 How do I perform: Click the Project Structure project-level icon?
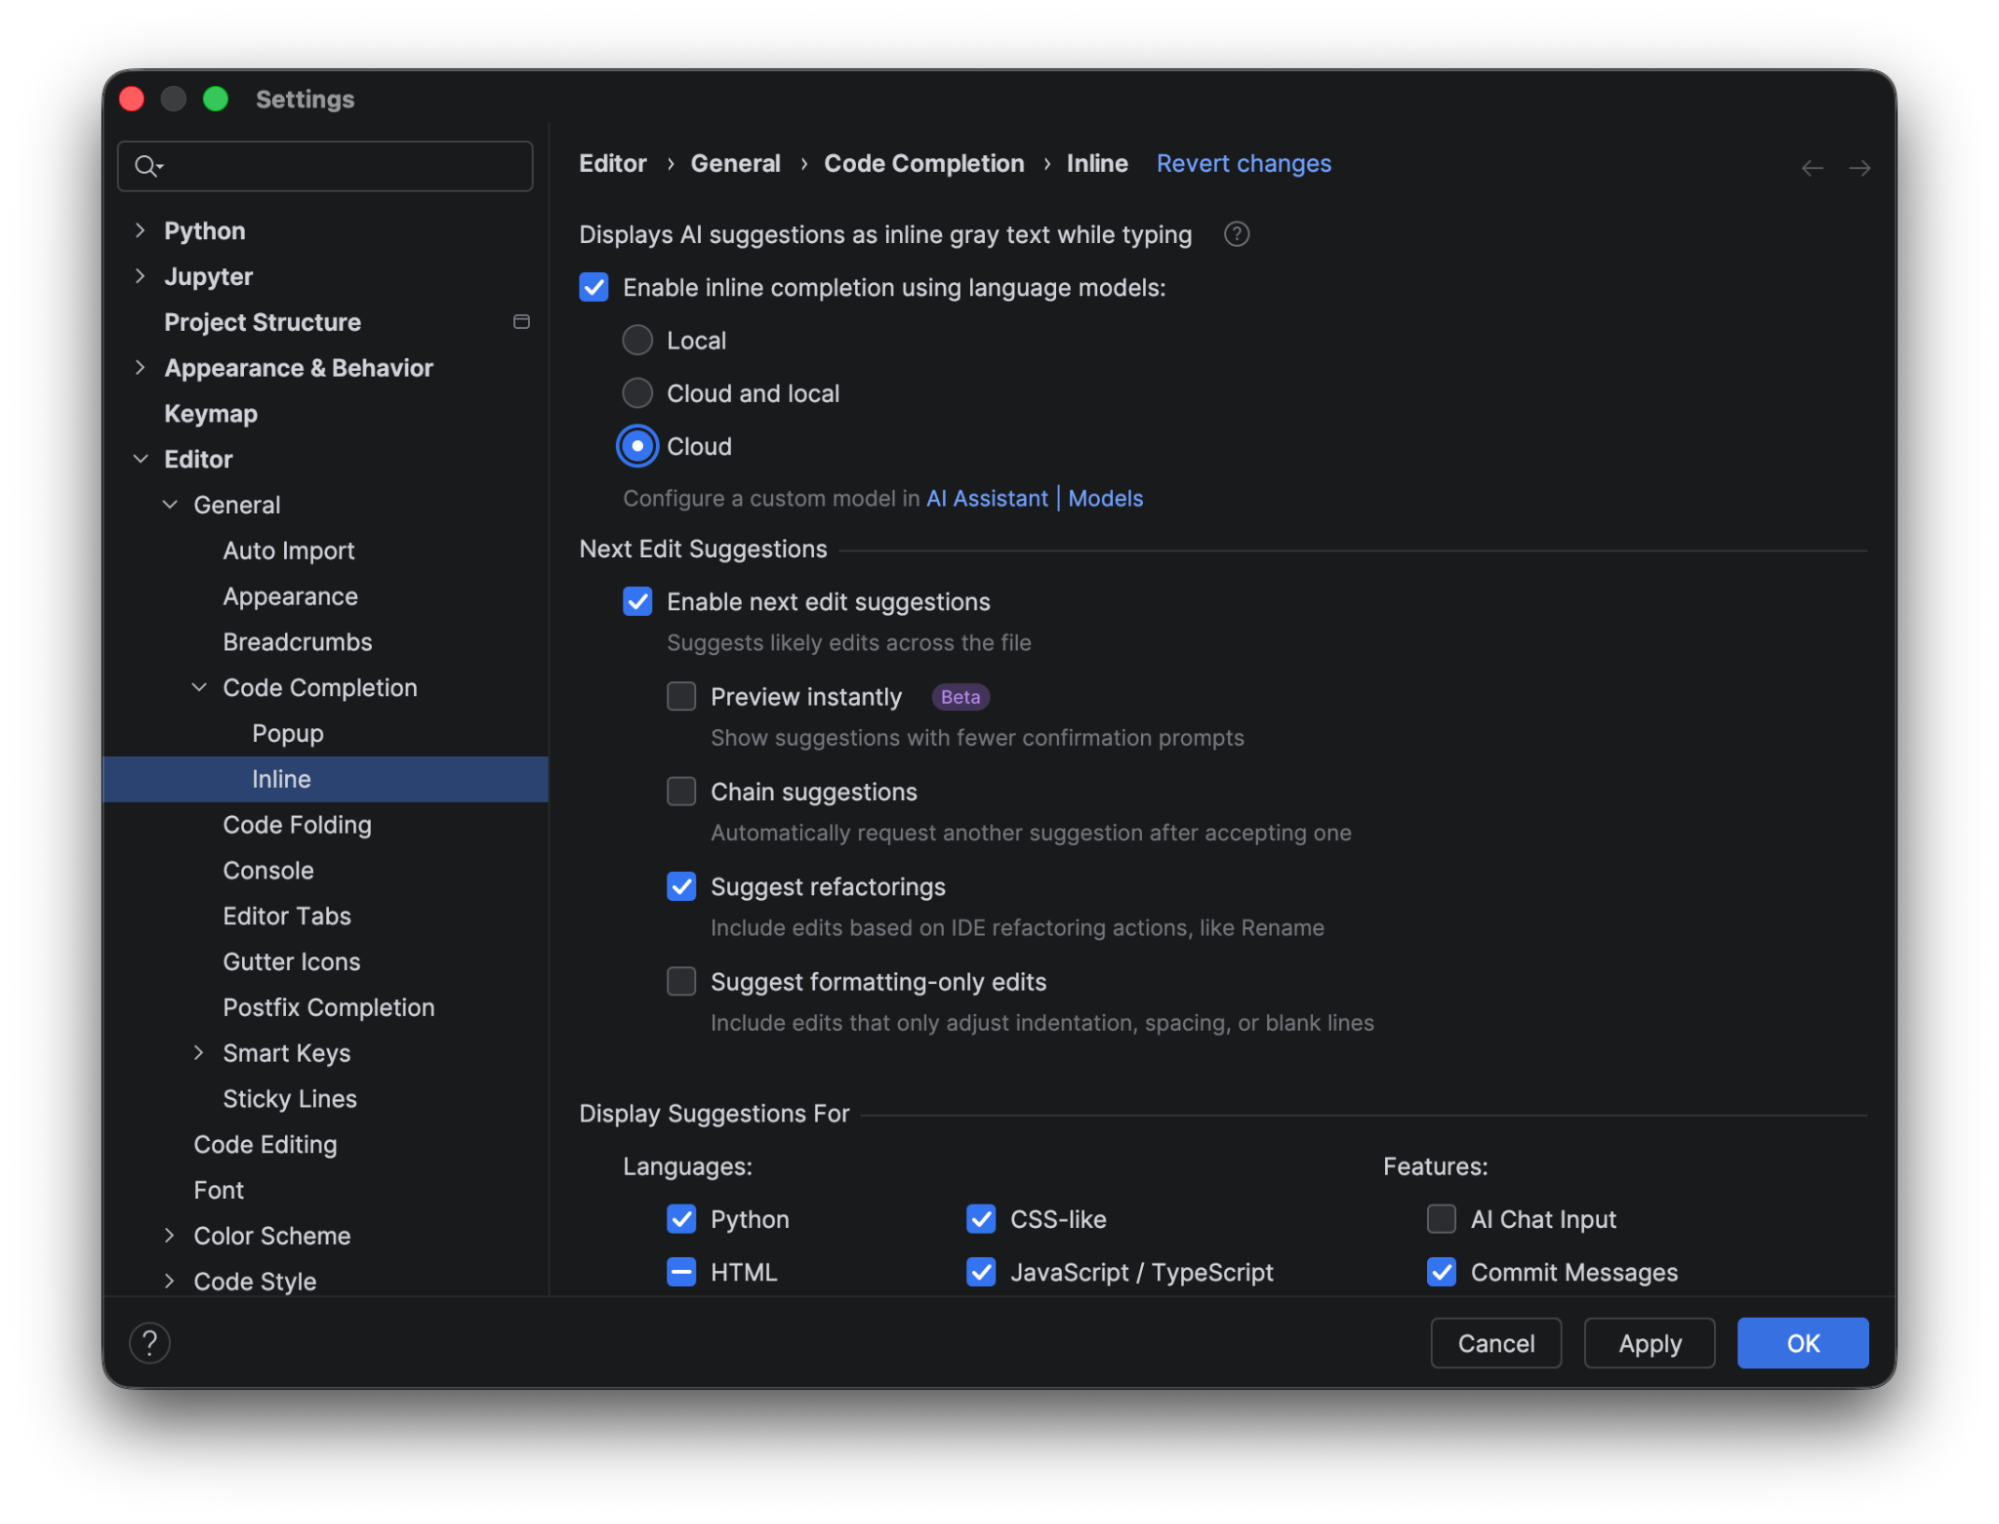[521, 322]
